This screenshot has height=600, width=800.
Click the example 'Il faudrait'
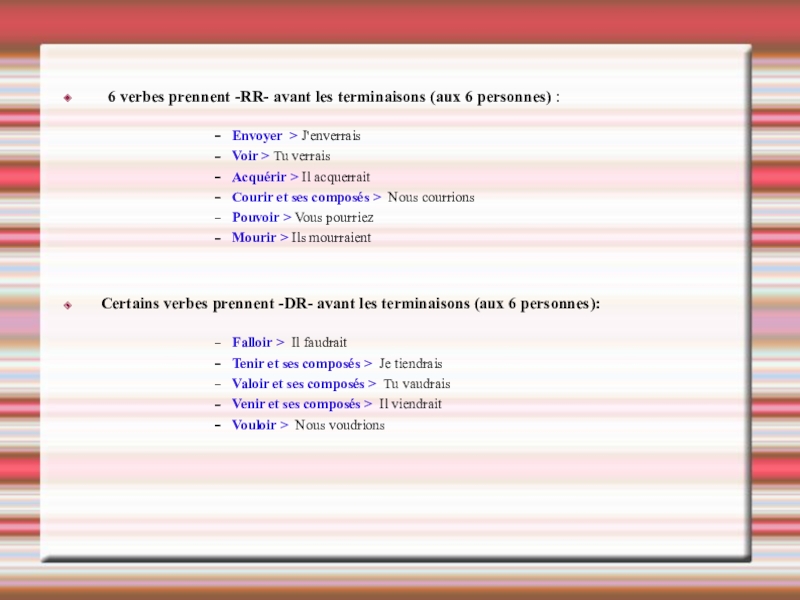tap(319, 342)
